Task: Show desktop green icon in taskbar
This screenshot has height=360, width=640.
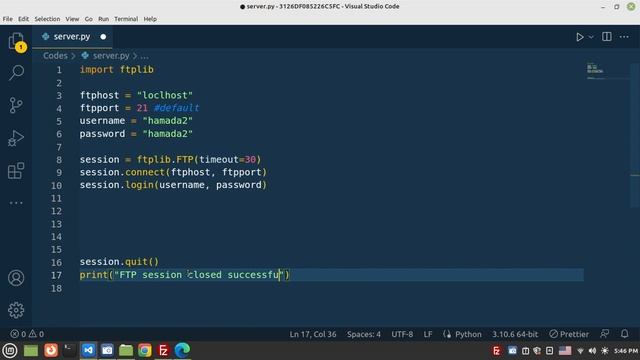Action: click(31, 350)
